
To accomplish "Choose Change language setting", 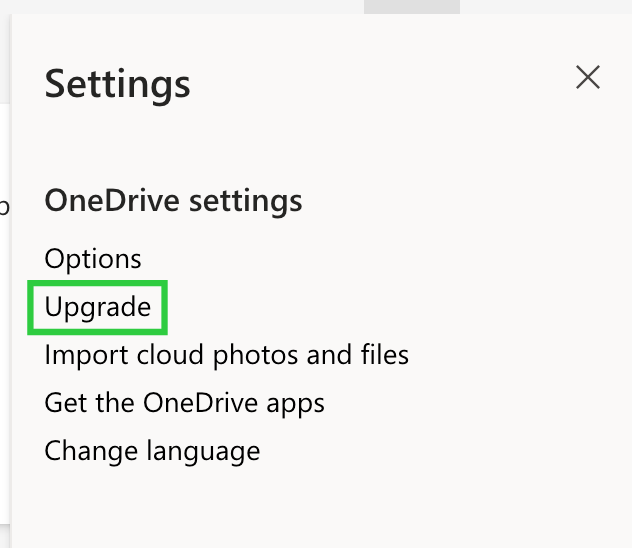I will coord(152,451).
